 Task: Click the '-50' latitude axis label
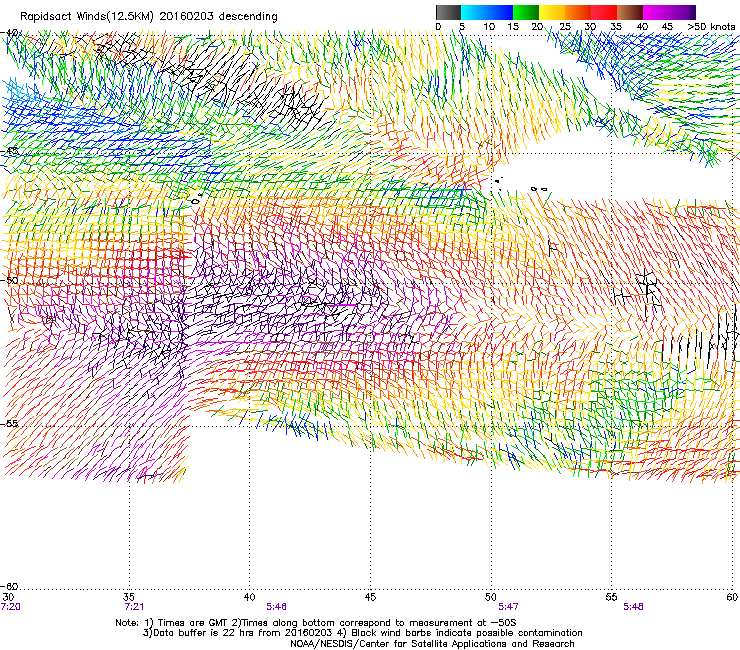point(10,280)
